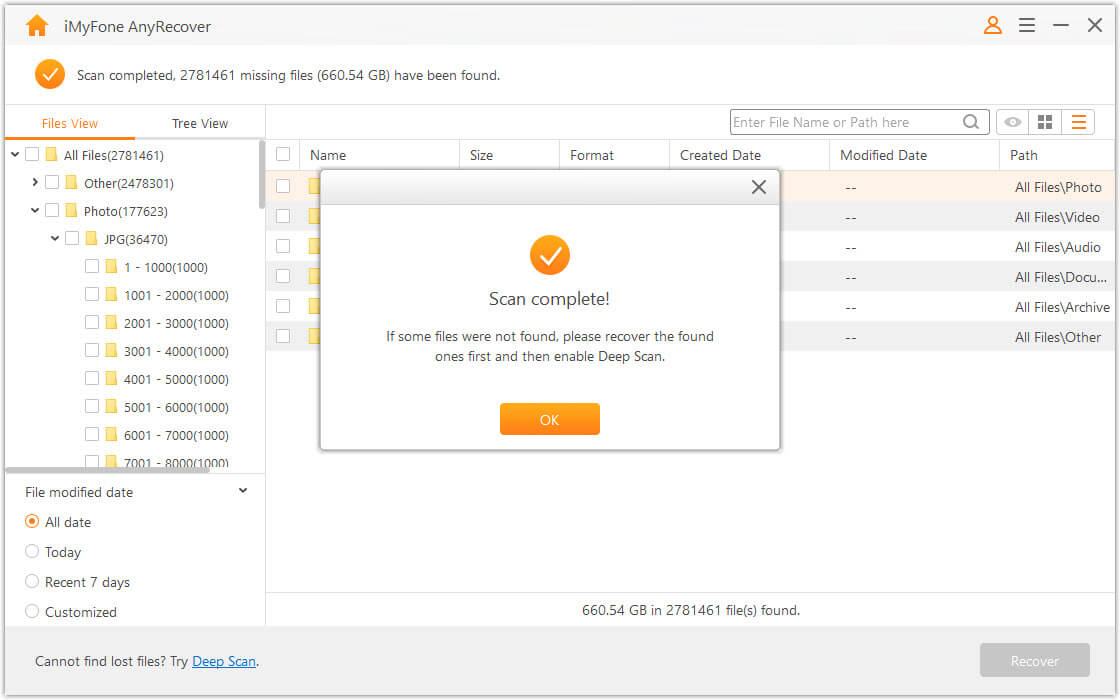Screen dimensions: 1120x700
Task: Close the Scan complete dialog
Action: coord(759,187)
